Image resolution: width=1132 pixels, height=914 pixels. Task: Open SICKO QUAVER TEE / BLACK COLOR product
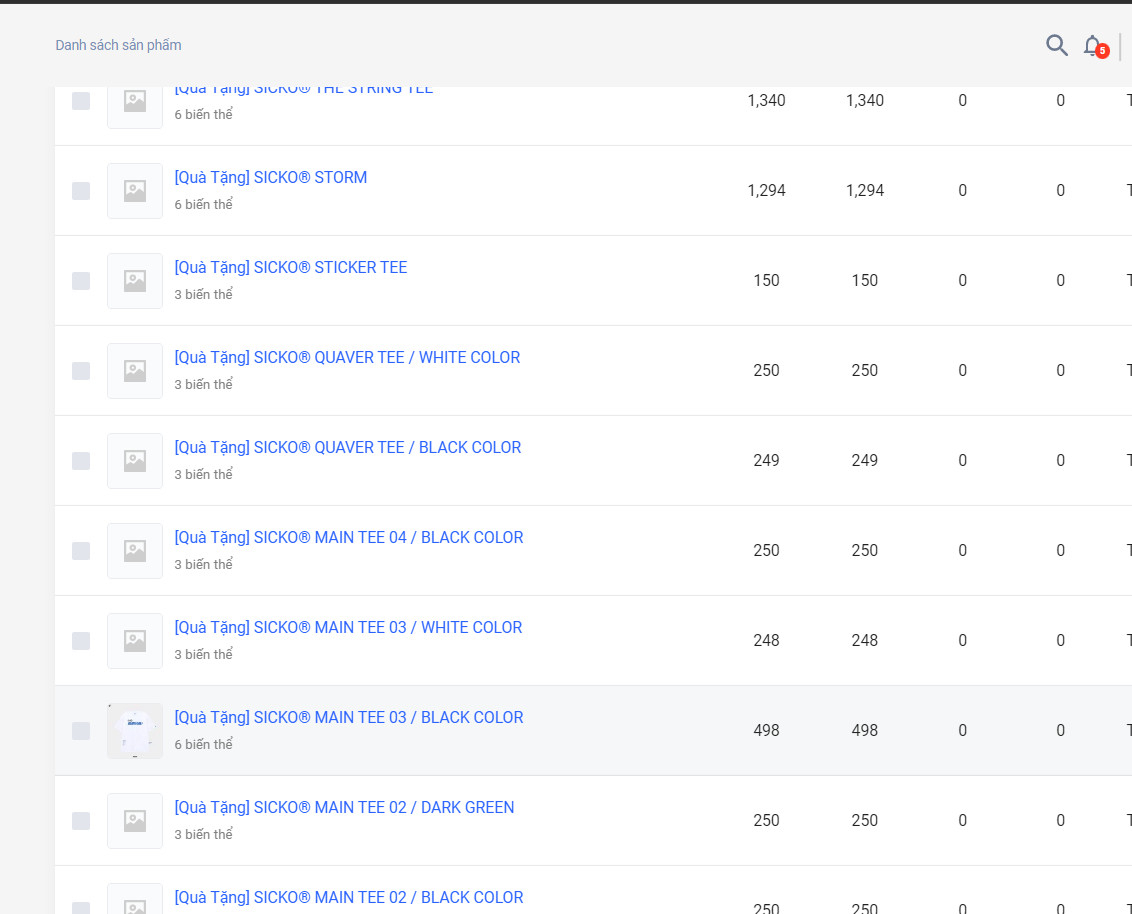347,447
